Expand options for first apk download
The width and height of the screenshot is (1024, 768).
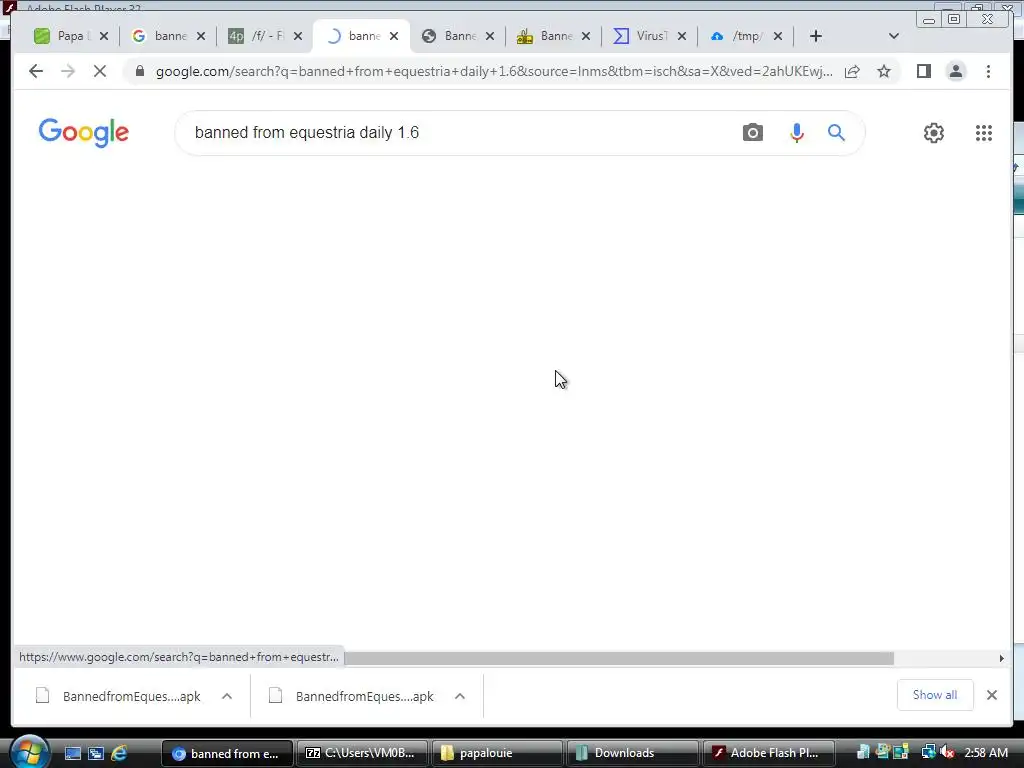227,696
